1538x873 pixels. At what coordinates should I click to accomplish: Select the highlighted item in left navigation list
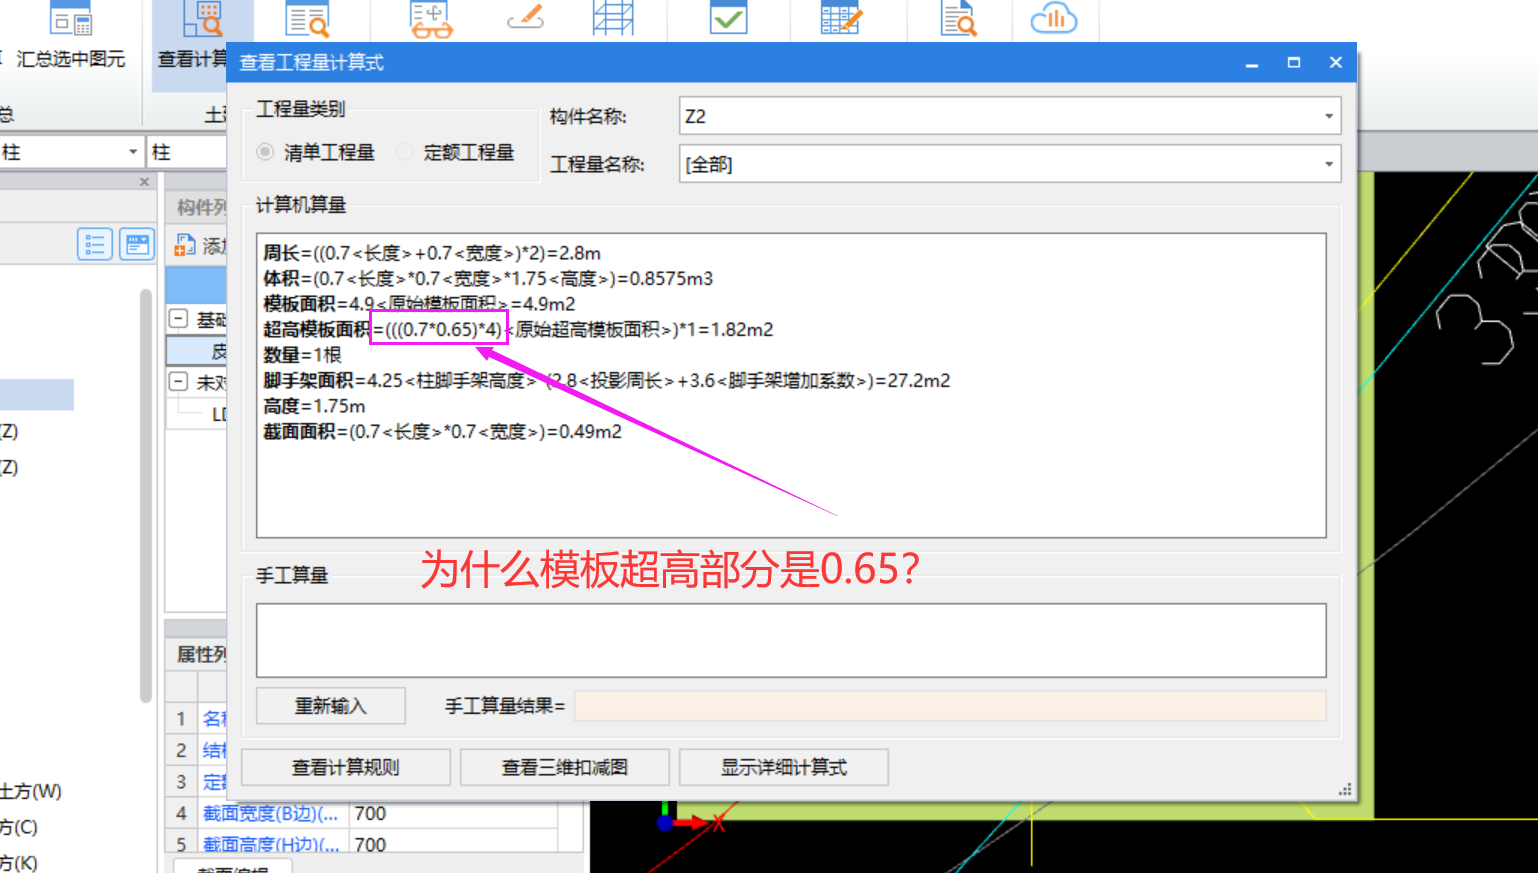37,394
